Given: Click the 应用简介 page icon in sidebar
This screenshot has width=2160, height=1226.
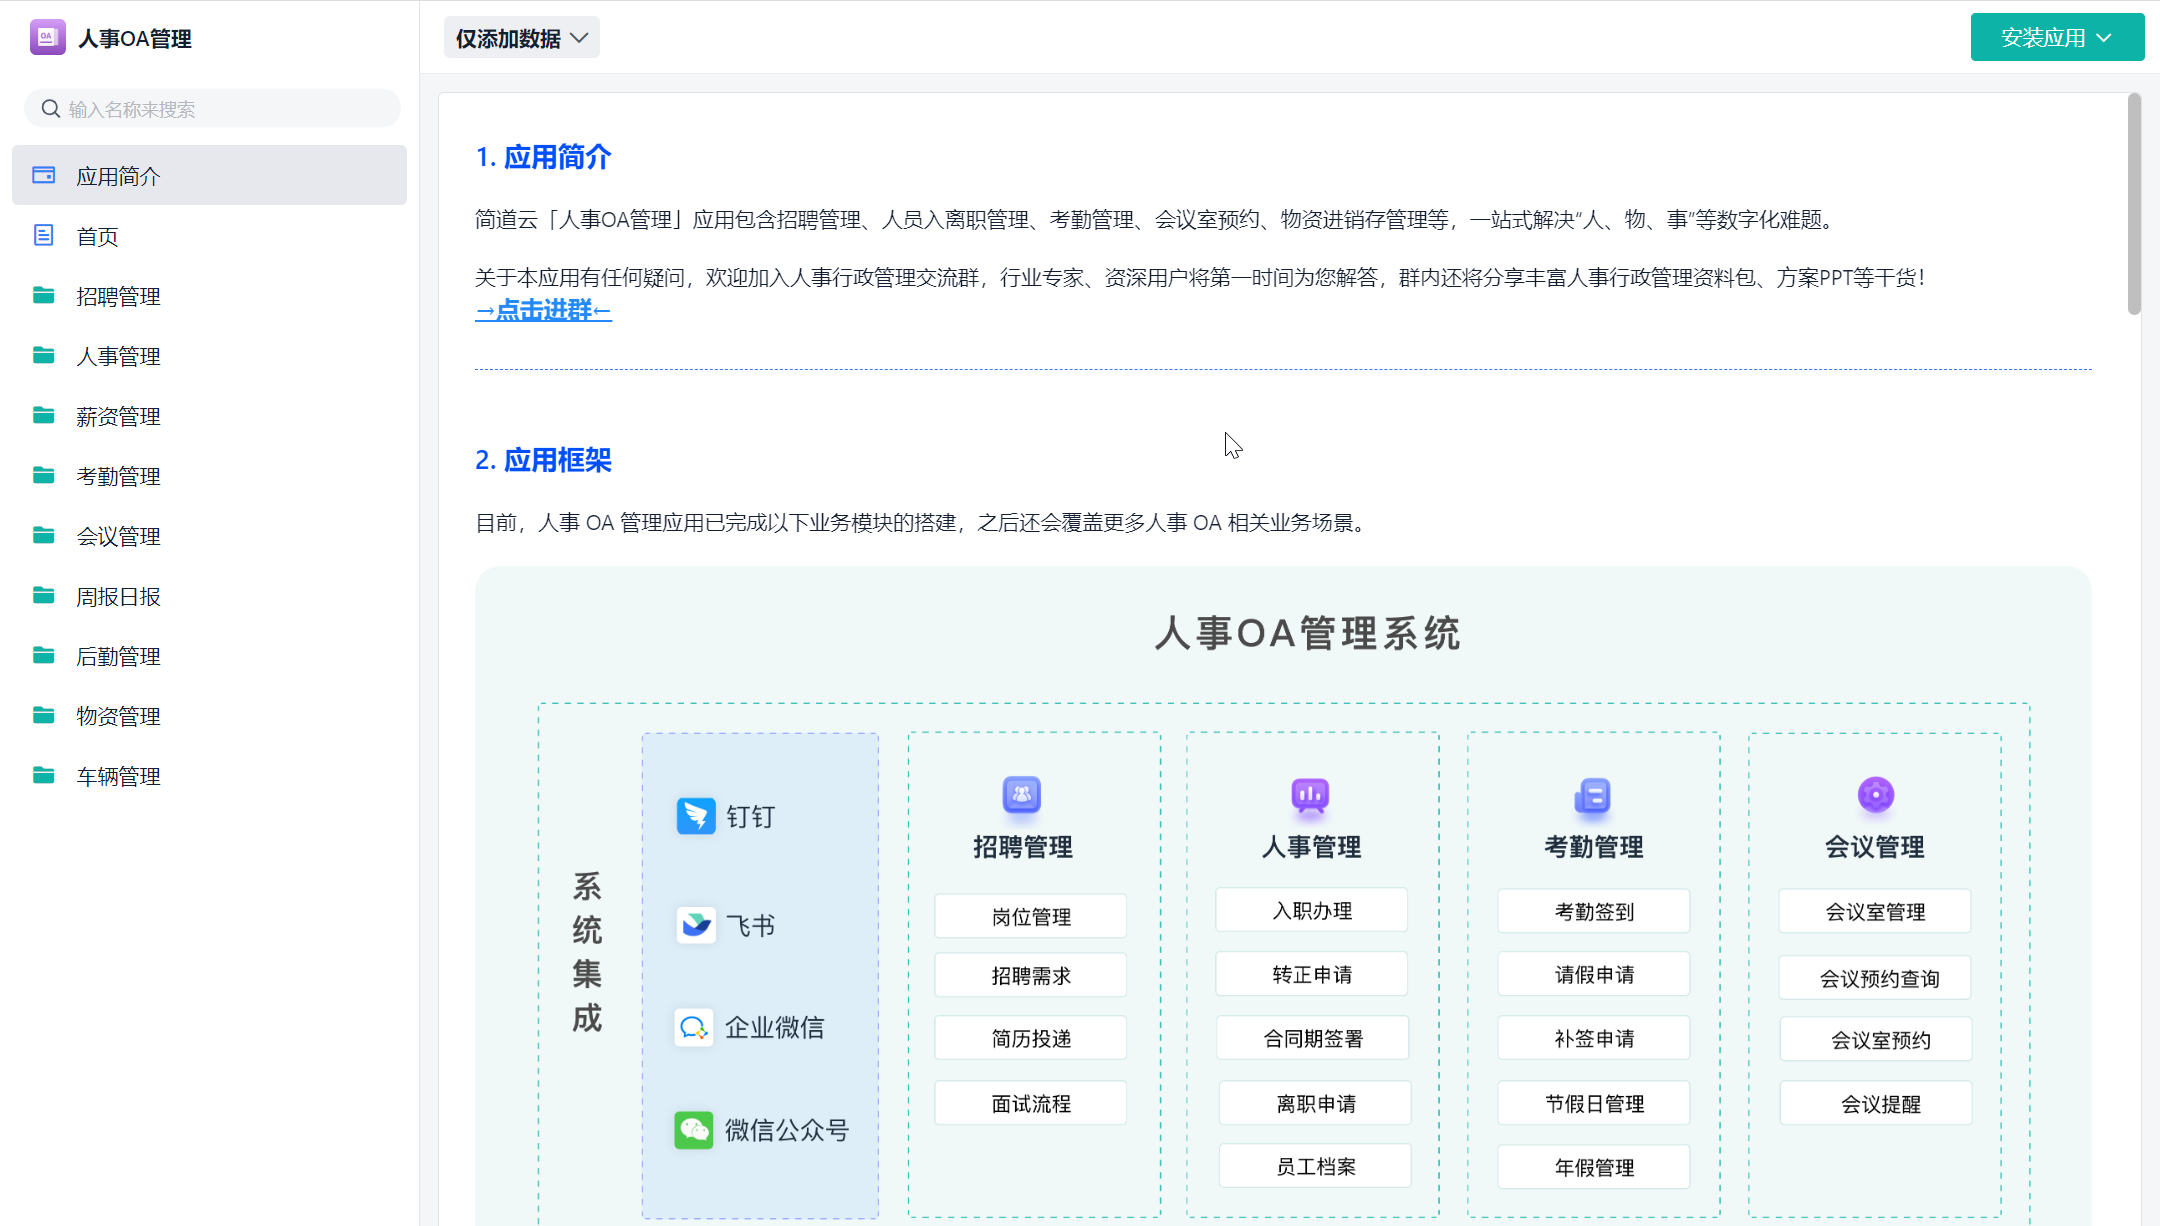Looking at the screenshot, I should coord(43,176).
